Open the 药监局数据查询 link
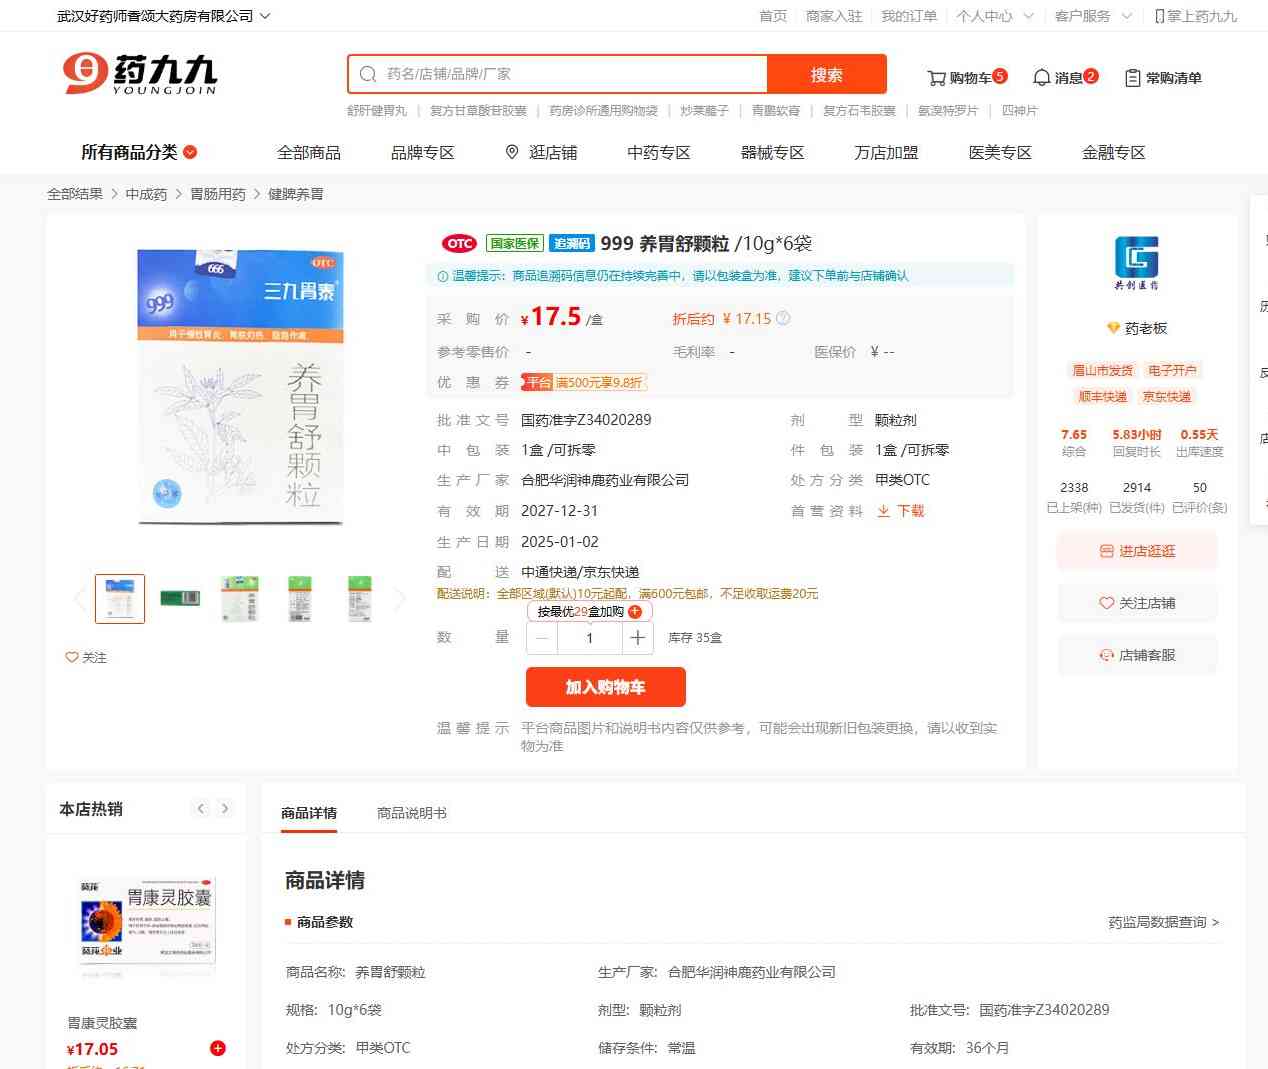1268x1069 pixels. pos(1162,922)
